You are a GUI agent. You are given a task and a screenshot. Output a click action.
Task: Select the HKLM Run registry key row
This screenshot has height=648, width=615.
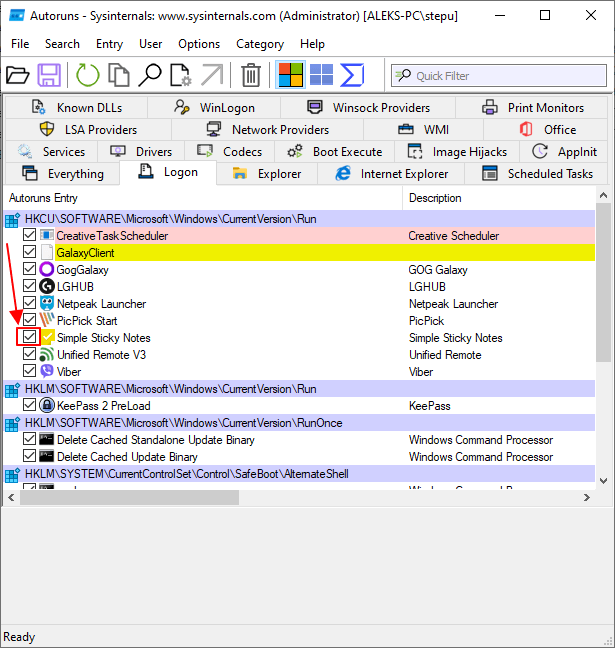[x=300, y=388]
